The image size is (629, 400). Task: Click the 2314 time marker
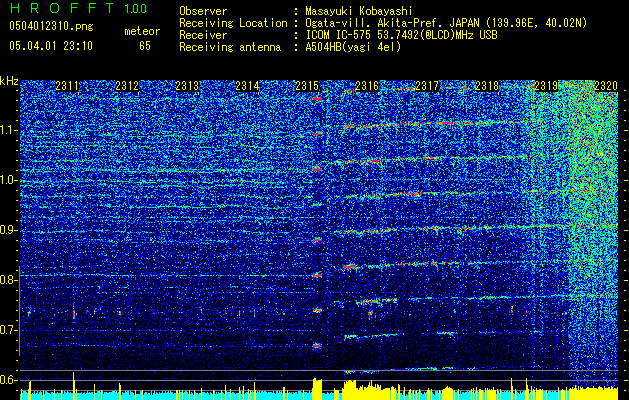pos(247,86)
